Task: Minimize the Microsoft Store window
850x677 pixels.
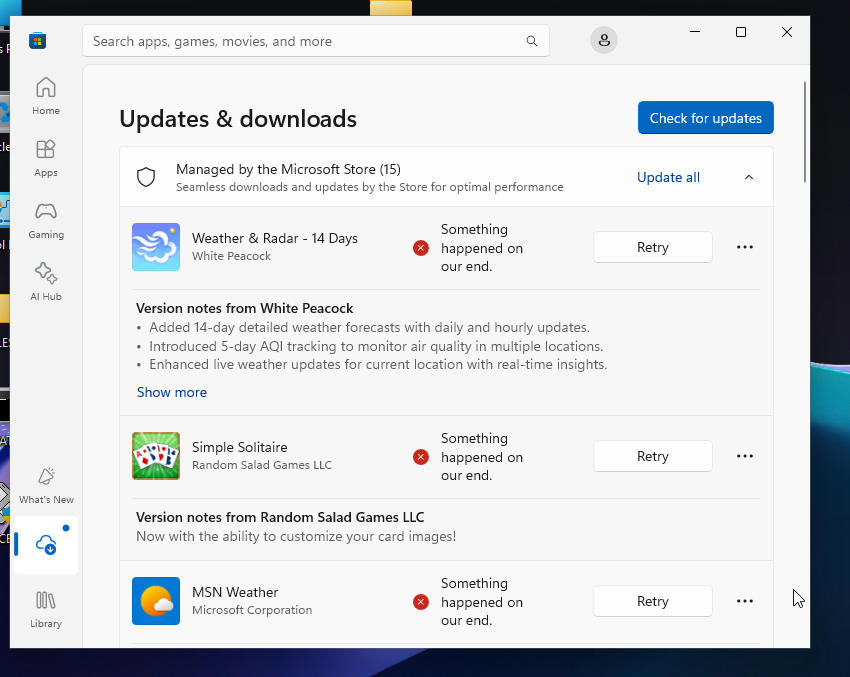Action: click(694, 33)
